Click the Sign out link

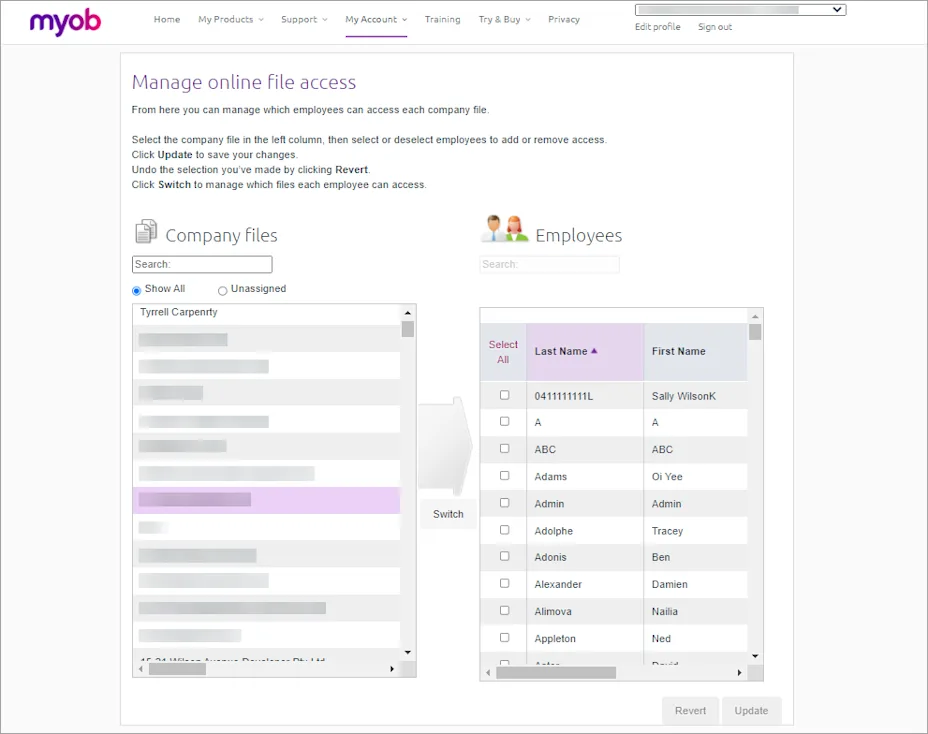coord(715,27)
